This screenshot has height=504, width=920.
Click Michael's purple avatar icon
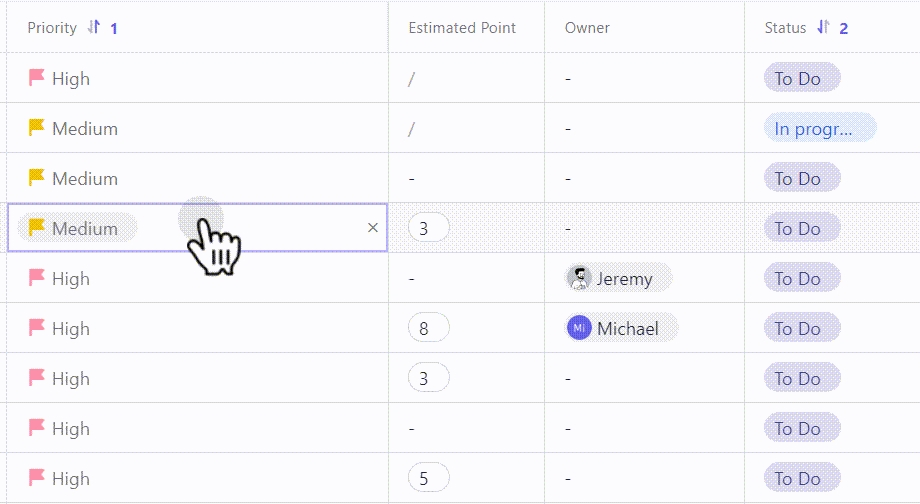[x=579, y=328]
